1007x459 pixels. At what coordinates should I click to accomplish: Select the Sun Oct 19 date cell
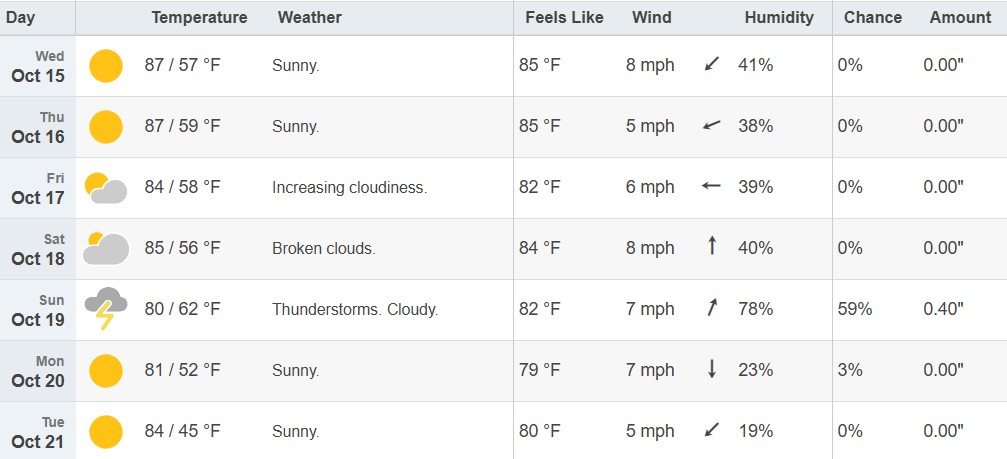(38, 310)
